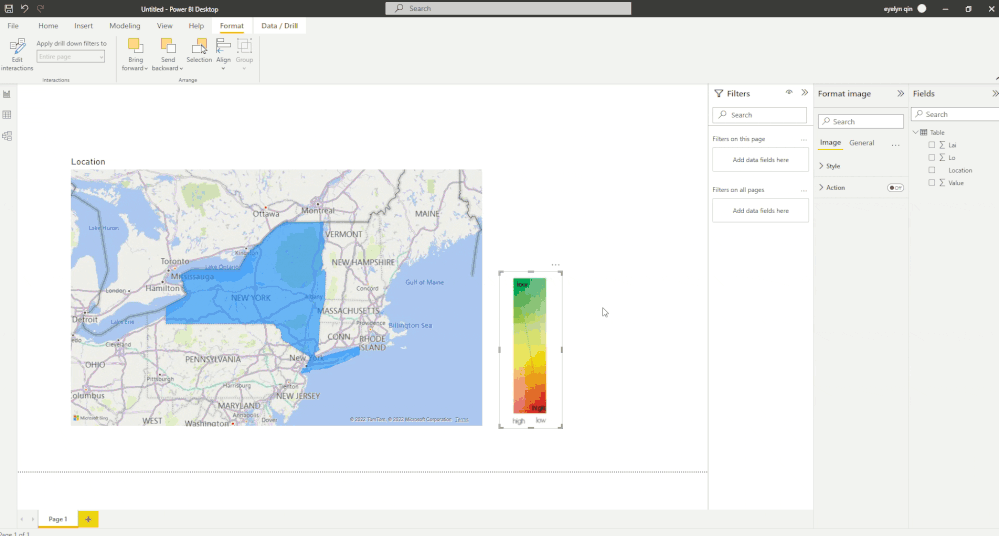999x536 pixels.
Task: Click previous page arrow at bottom
Action: (x=22, y=519)
